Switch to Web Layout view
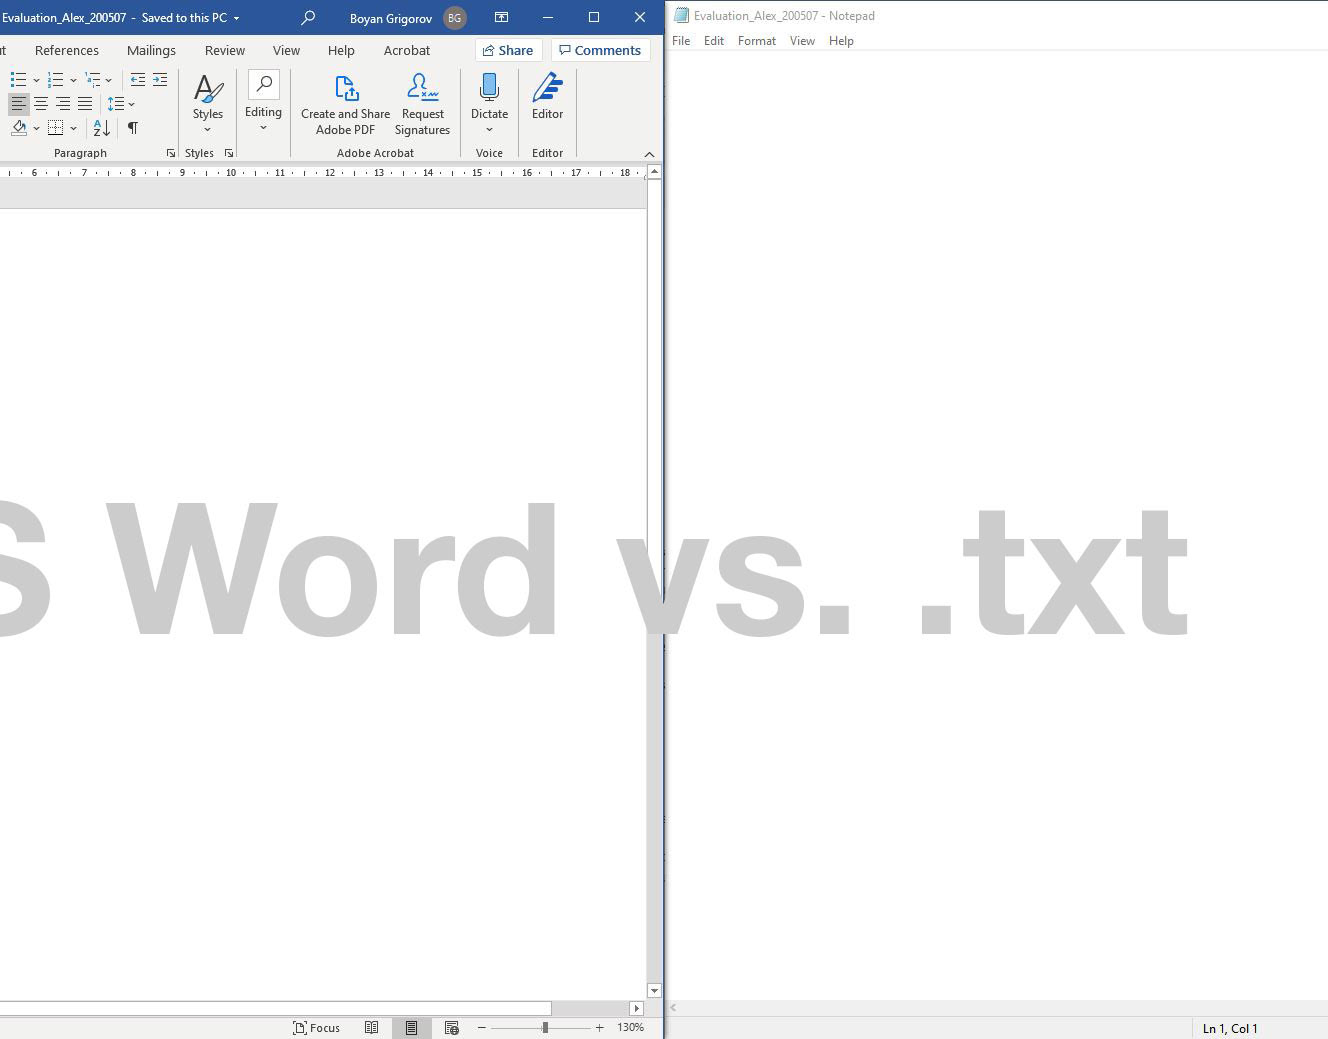The width and height of the screenshot is (1328, 1039). (x=451, y=1028)
